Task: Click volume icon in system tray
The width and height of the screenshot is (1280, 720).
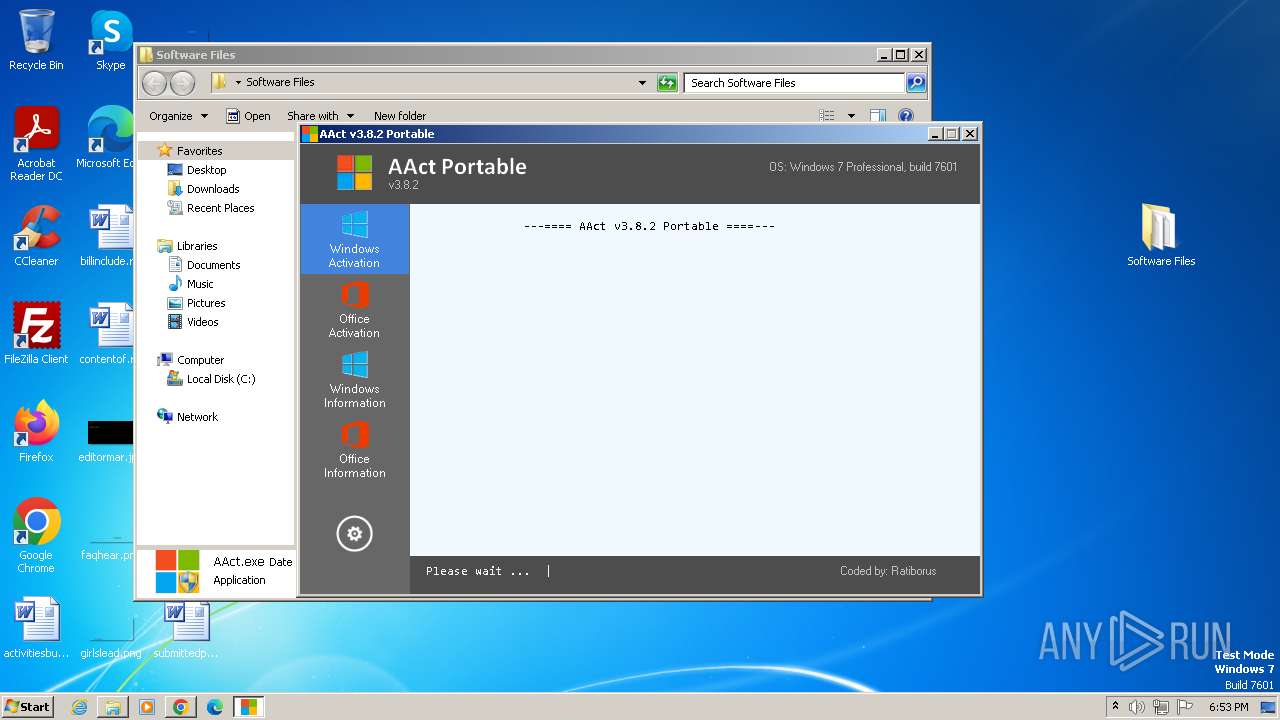Action: click(1137, 707)
